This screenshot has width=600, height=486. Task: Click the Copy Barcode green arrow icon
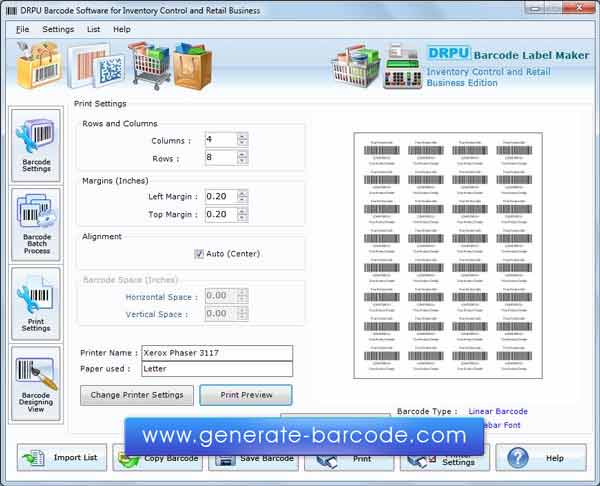pyautogui.click(x=128, y=460)
